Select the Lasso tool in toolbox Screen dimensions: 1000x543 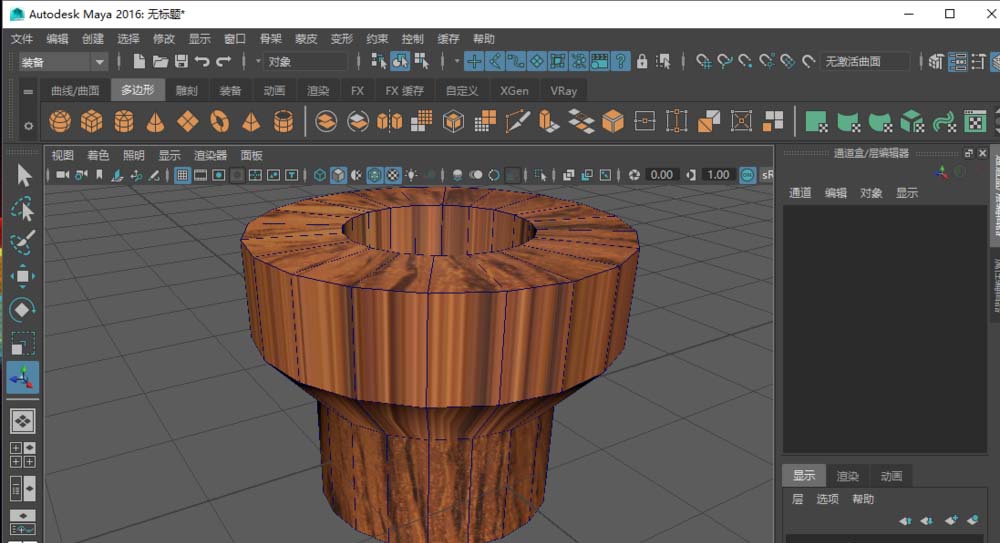(x=23, y=209)
